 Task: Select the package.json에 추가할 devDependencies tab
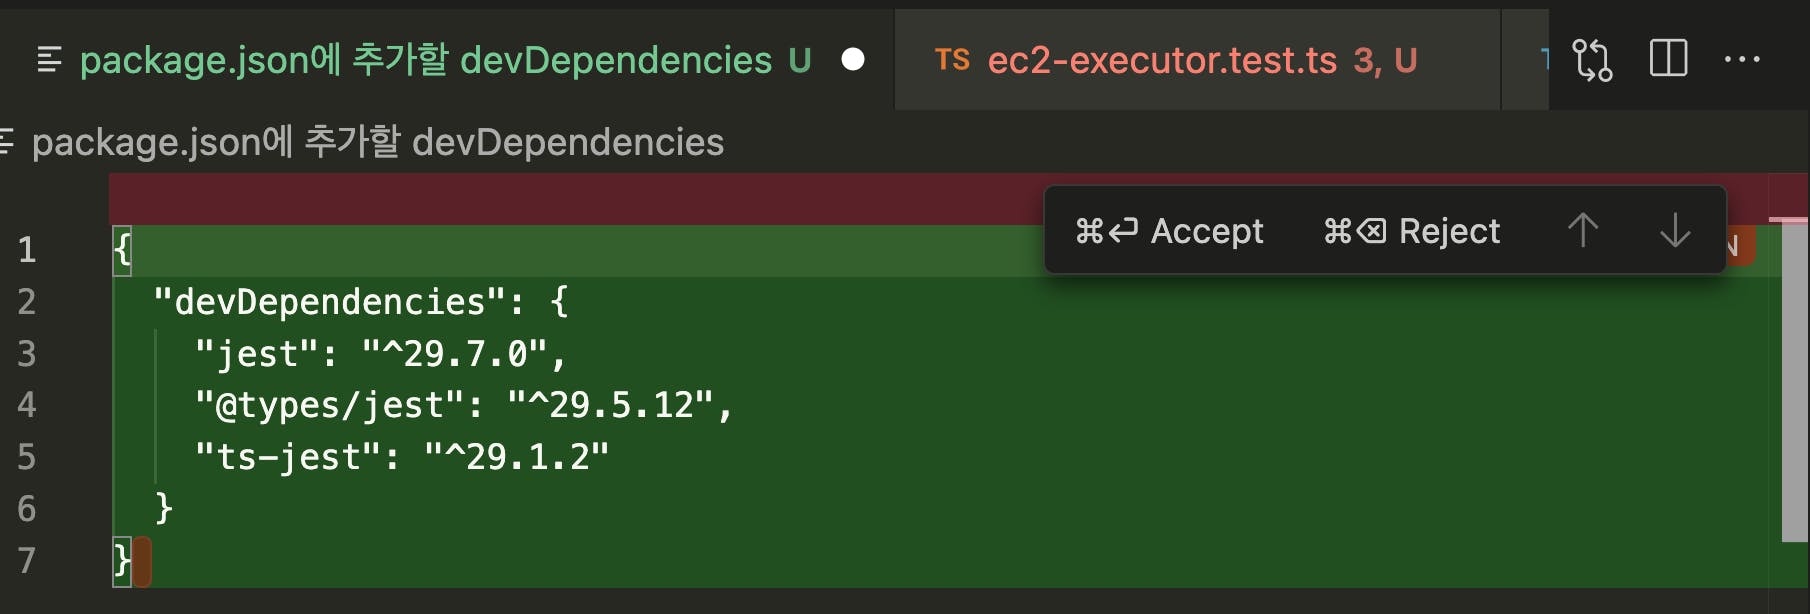tap(425, 61)
